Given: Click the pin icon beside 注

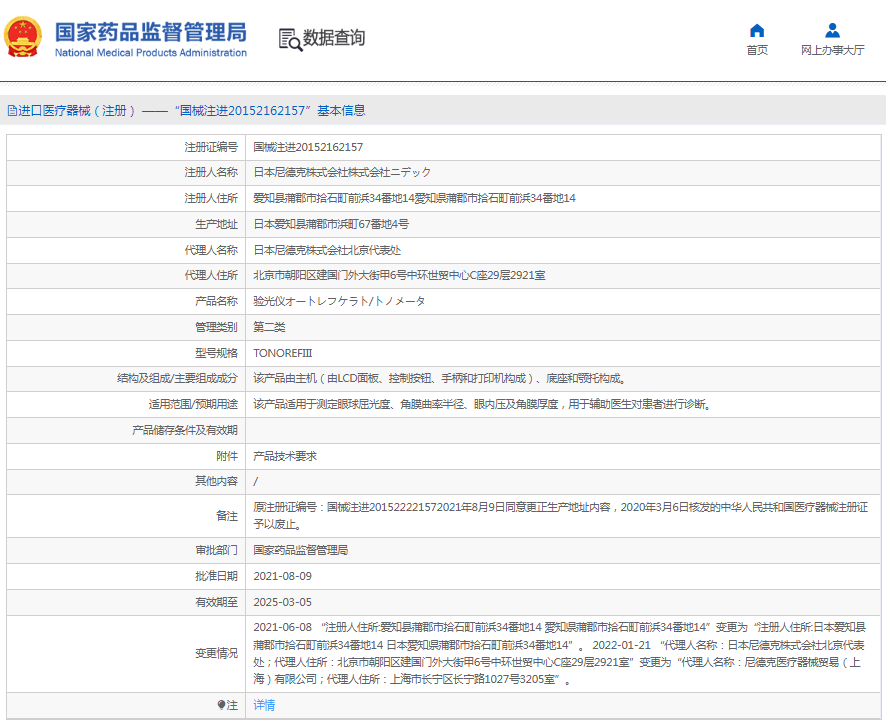Looking at the screenshot, I should pyautogui.click(x=221, y=705).
